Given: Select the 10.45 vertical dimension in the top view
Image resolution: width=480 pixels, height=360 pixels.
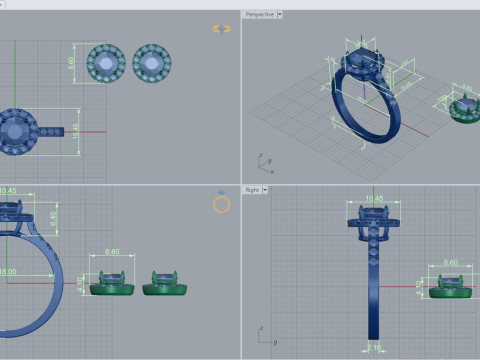Looking at the screenshot, I should coord(76,132).
